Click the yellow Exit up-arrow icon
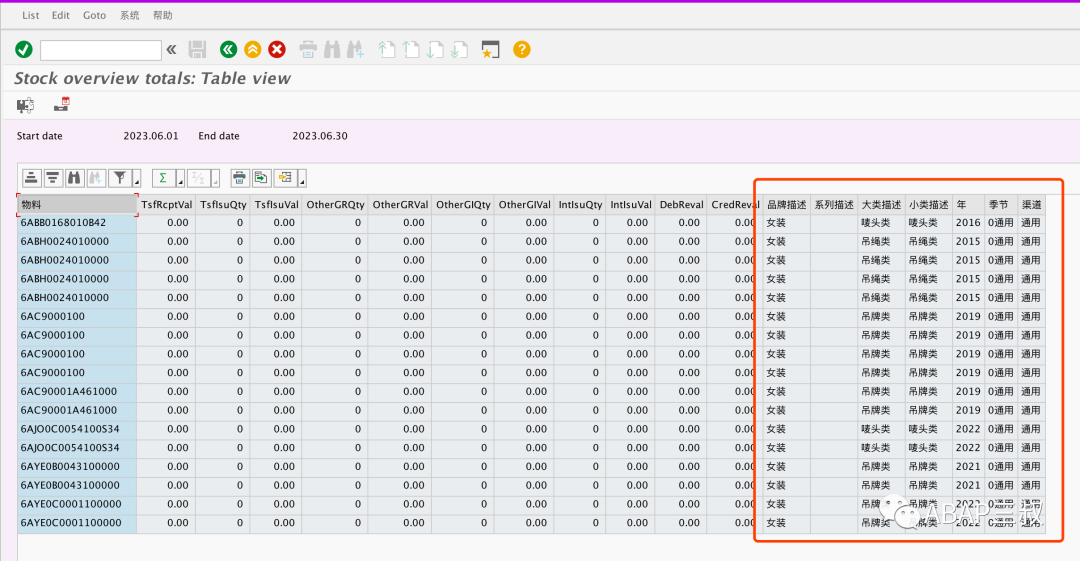Viewport: 1080px width, 561px height. pyautogui.click(x=253, y=50)
